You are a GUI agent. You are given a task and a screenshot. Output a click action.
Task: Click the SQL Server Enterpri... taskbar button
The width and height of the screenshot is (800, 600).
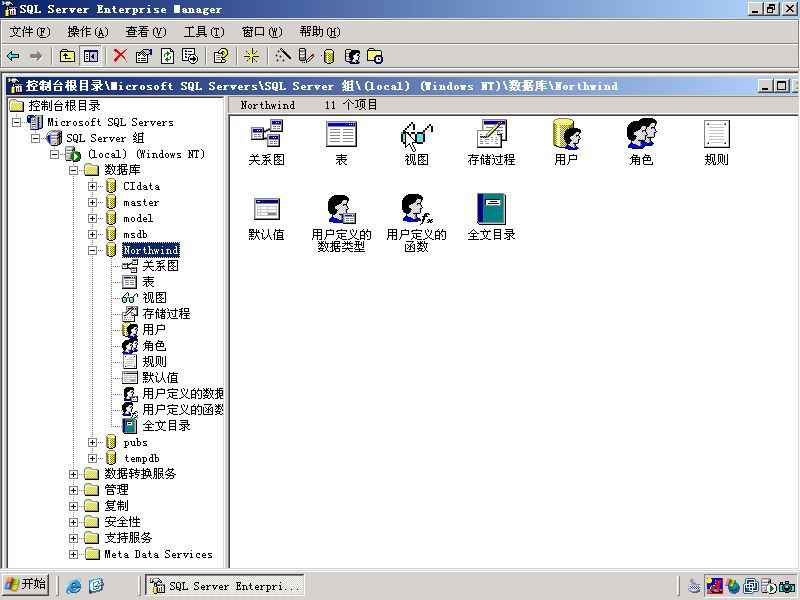pos(225,585)
